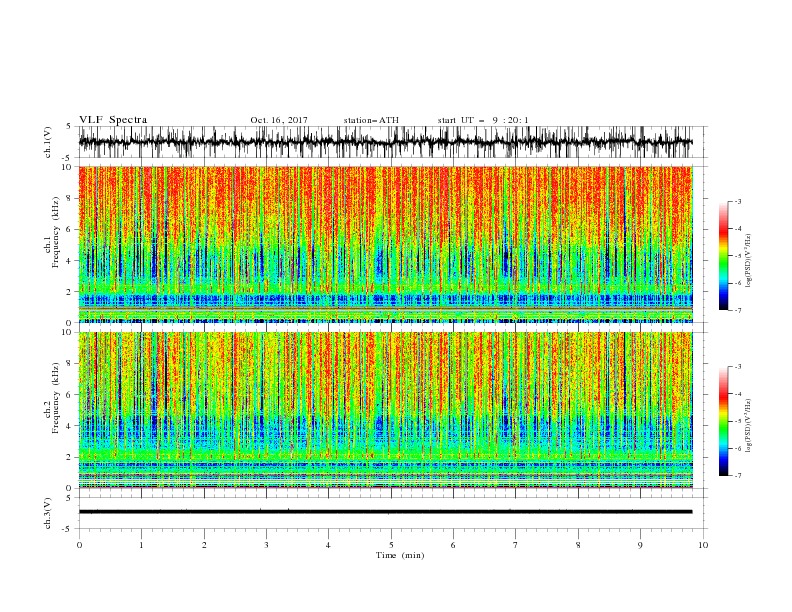Viewport: 792px width, 612px height.
Task: Click the '5' tick on the time axis
Action: point(391,545)
